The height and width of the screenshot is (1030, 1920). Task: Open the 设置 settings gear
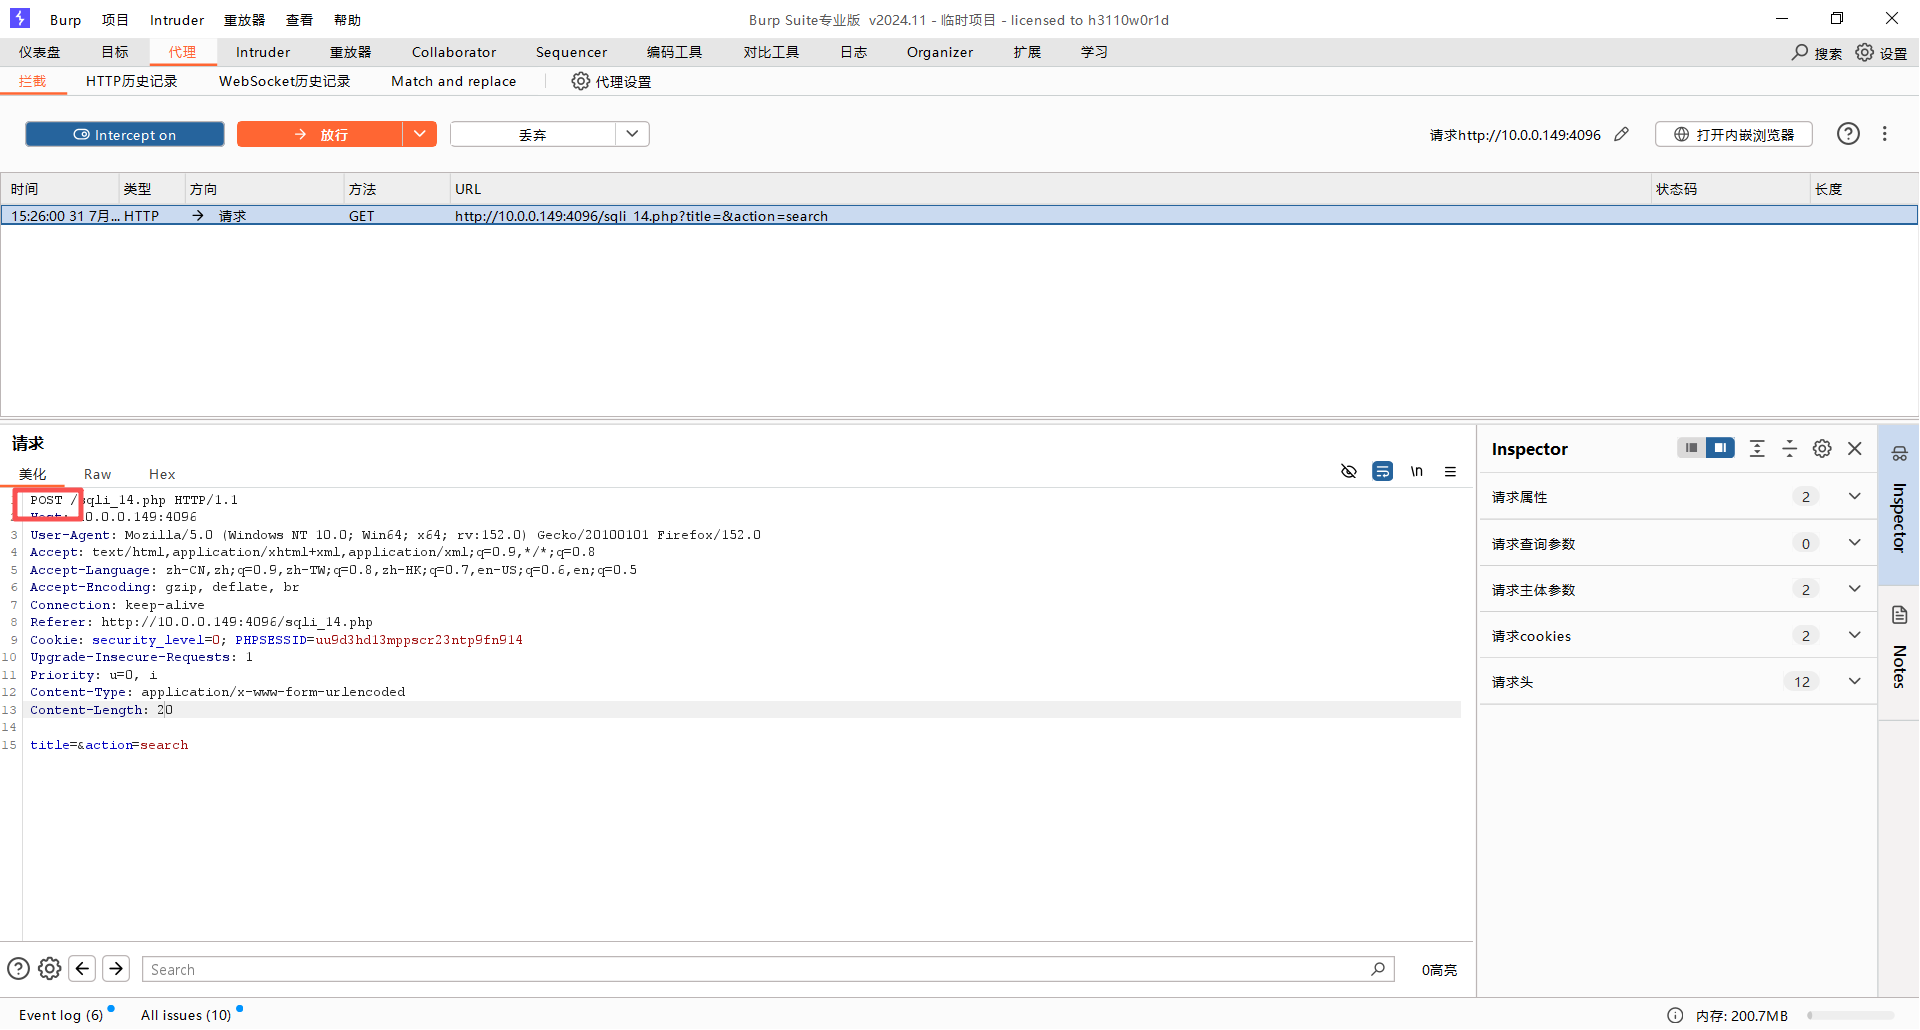tap(1881, 52)
